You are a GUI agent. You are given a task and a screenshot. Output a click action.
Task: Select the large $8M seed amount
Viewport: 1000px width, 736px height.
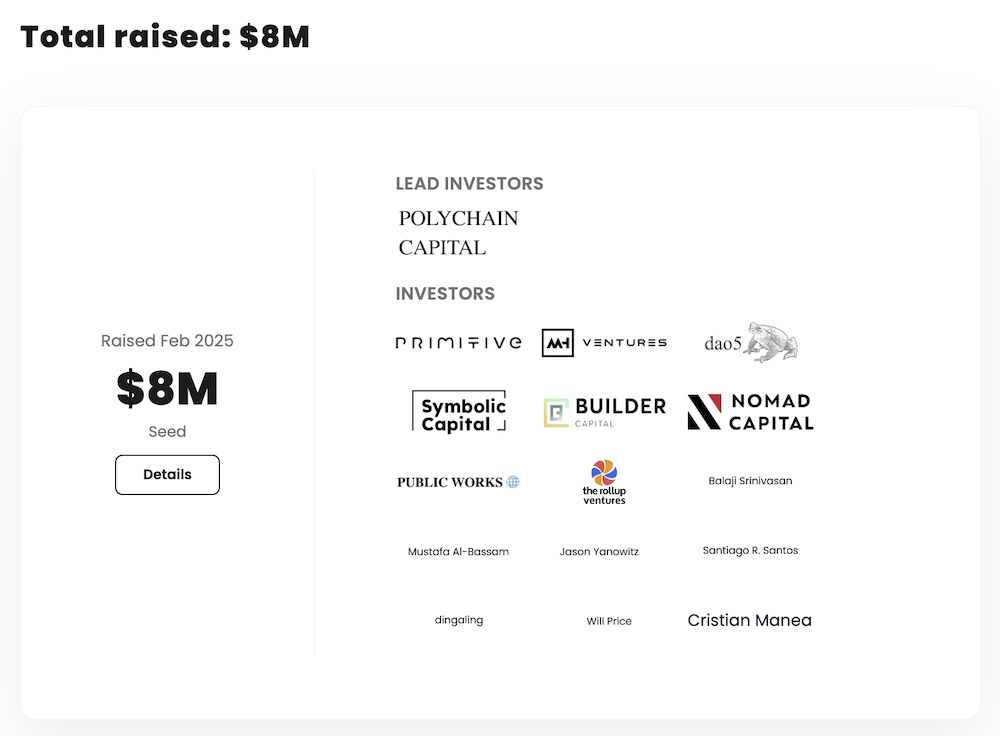click(x=167, y=389)
